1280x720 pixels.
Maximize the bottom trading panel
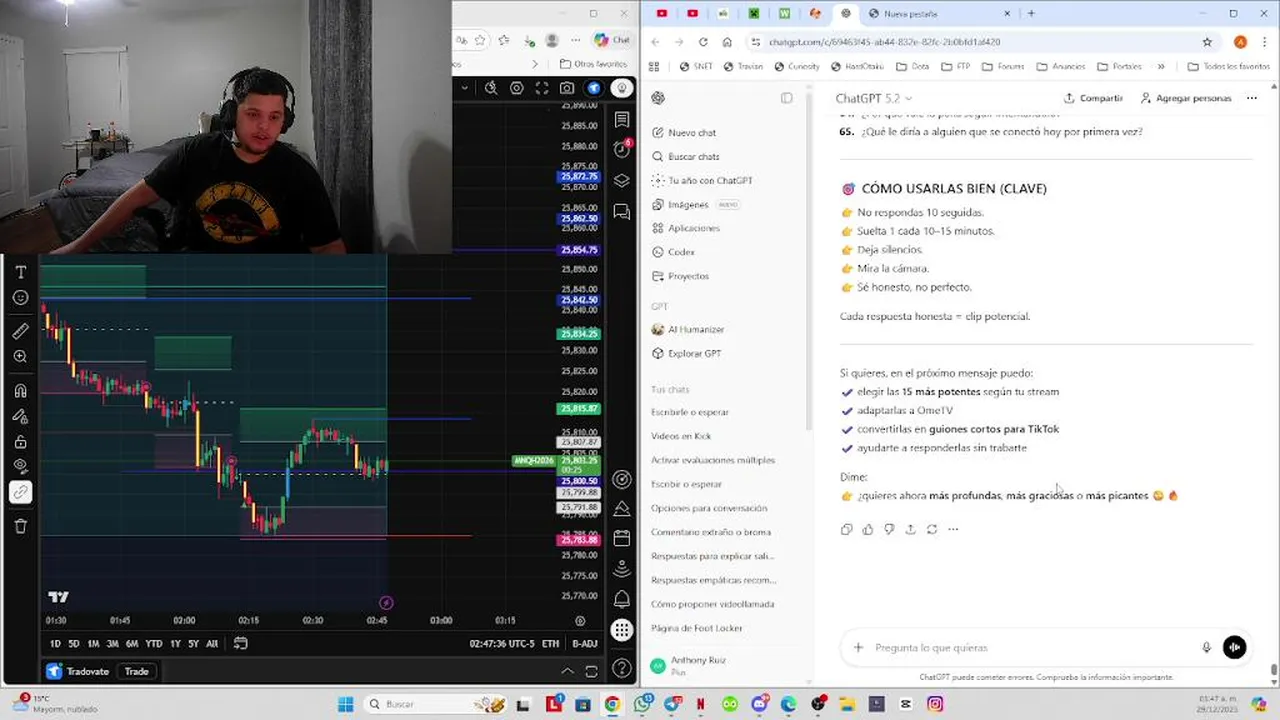[x=592, y=671]
